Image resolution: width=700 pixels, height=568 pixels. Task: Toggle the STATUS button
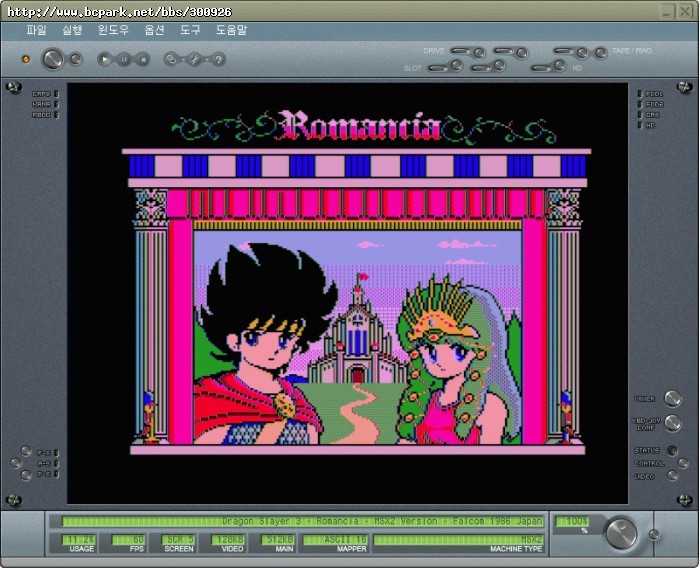click(672, 450)
